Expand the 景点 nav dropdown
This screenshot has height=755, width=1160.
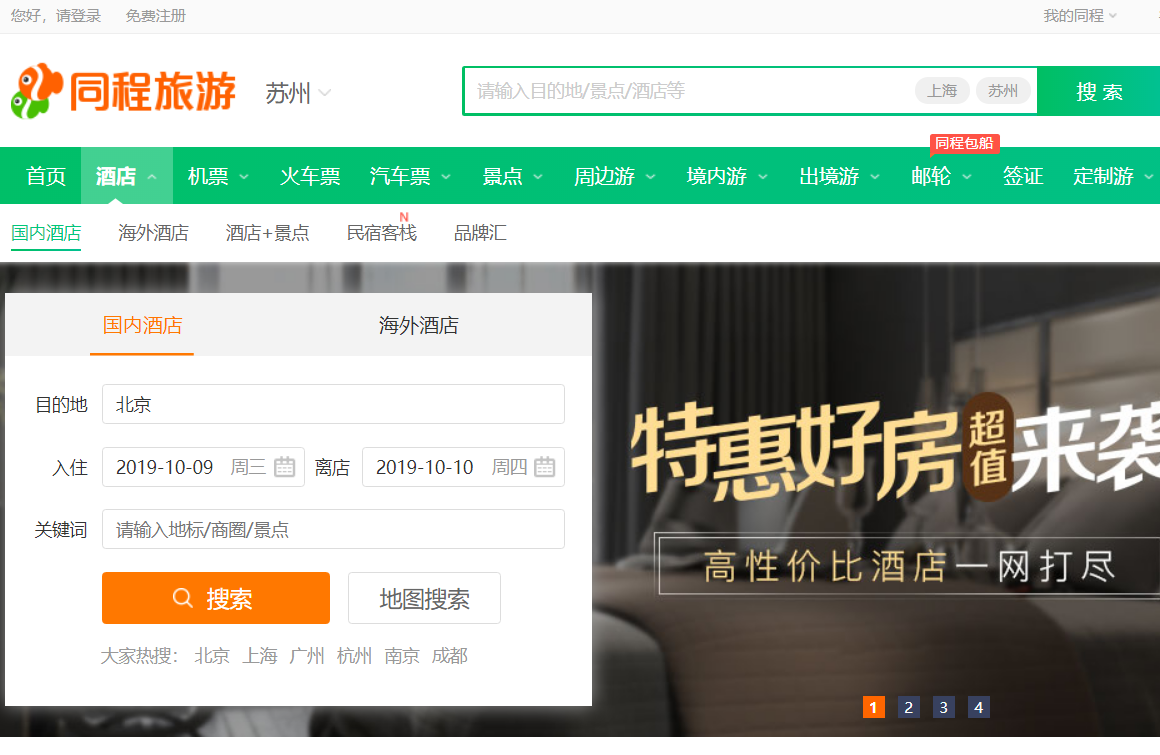point(538,177)
